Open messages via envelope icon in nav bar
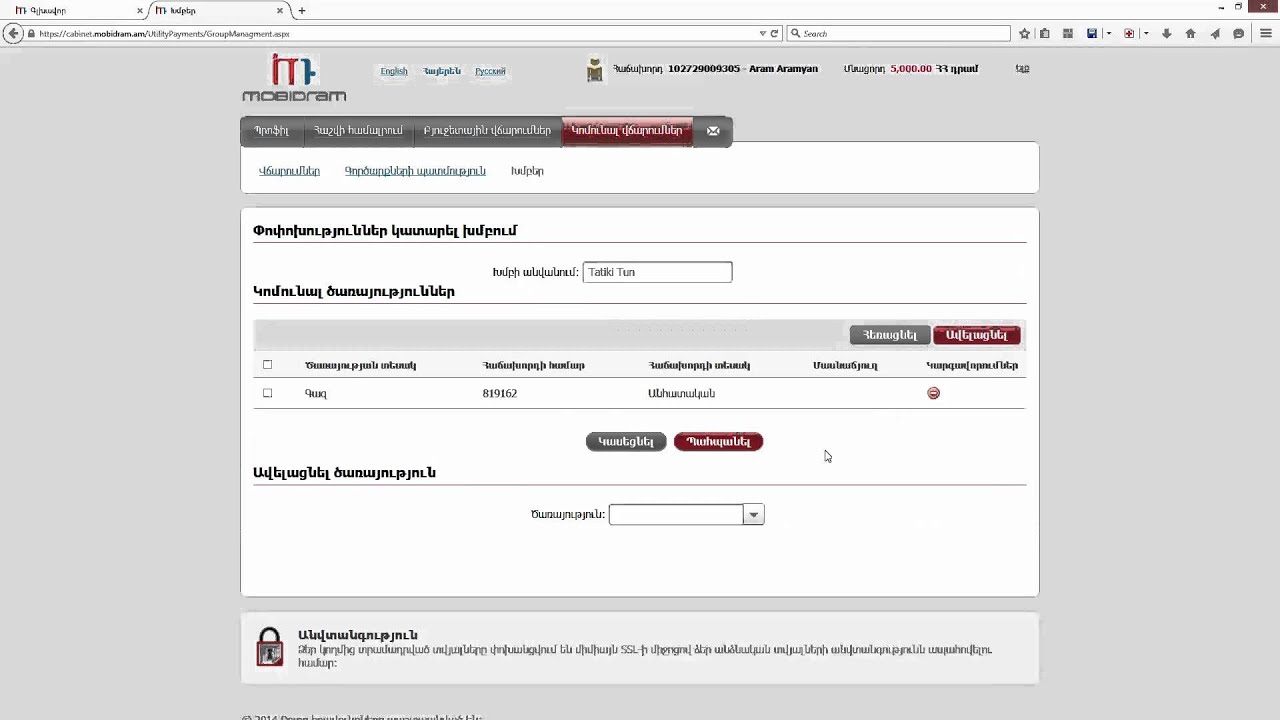 click(713, 131)
